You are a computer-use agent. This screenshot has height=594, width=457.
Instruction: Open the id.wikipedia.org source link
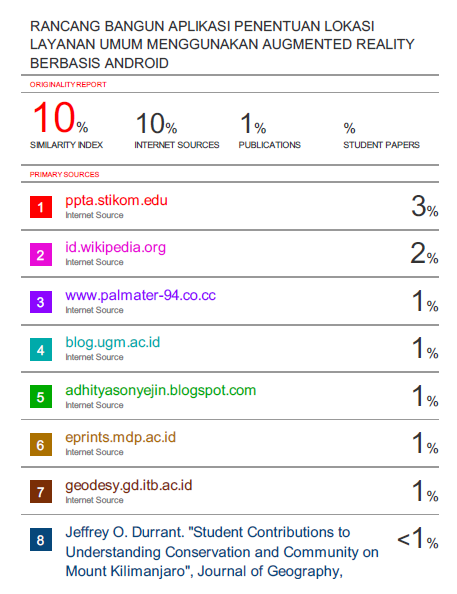[x=116, y=247]
